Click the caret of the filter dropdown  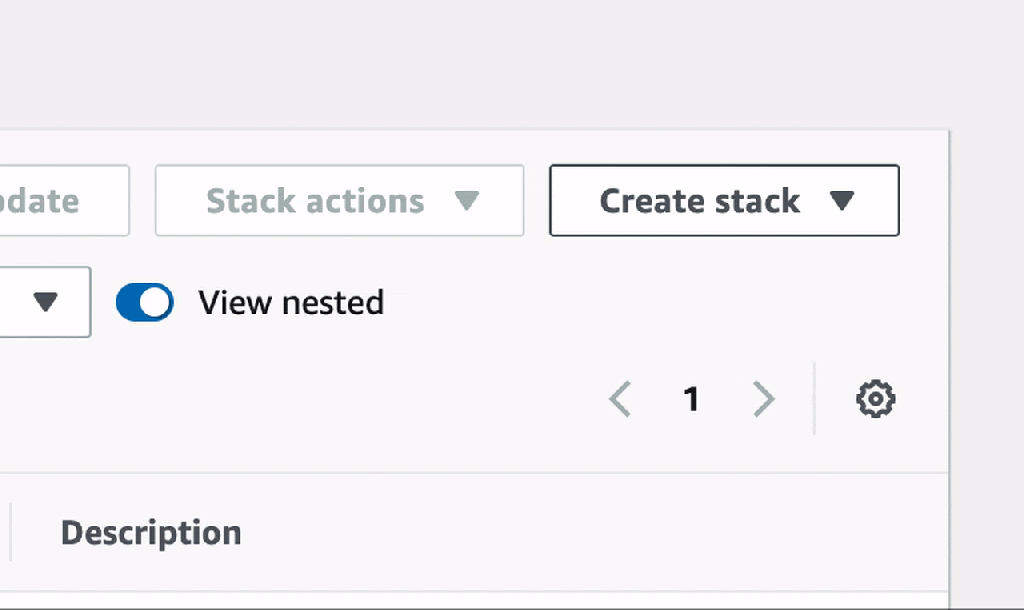pyautogui.click(x=46, y=302)
